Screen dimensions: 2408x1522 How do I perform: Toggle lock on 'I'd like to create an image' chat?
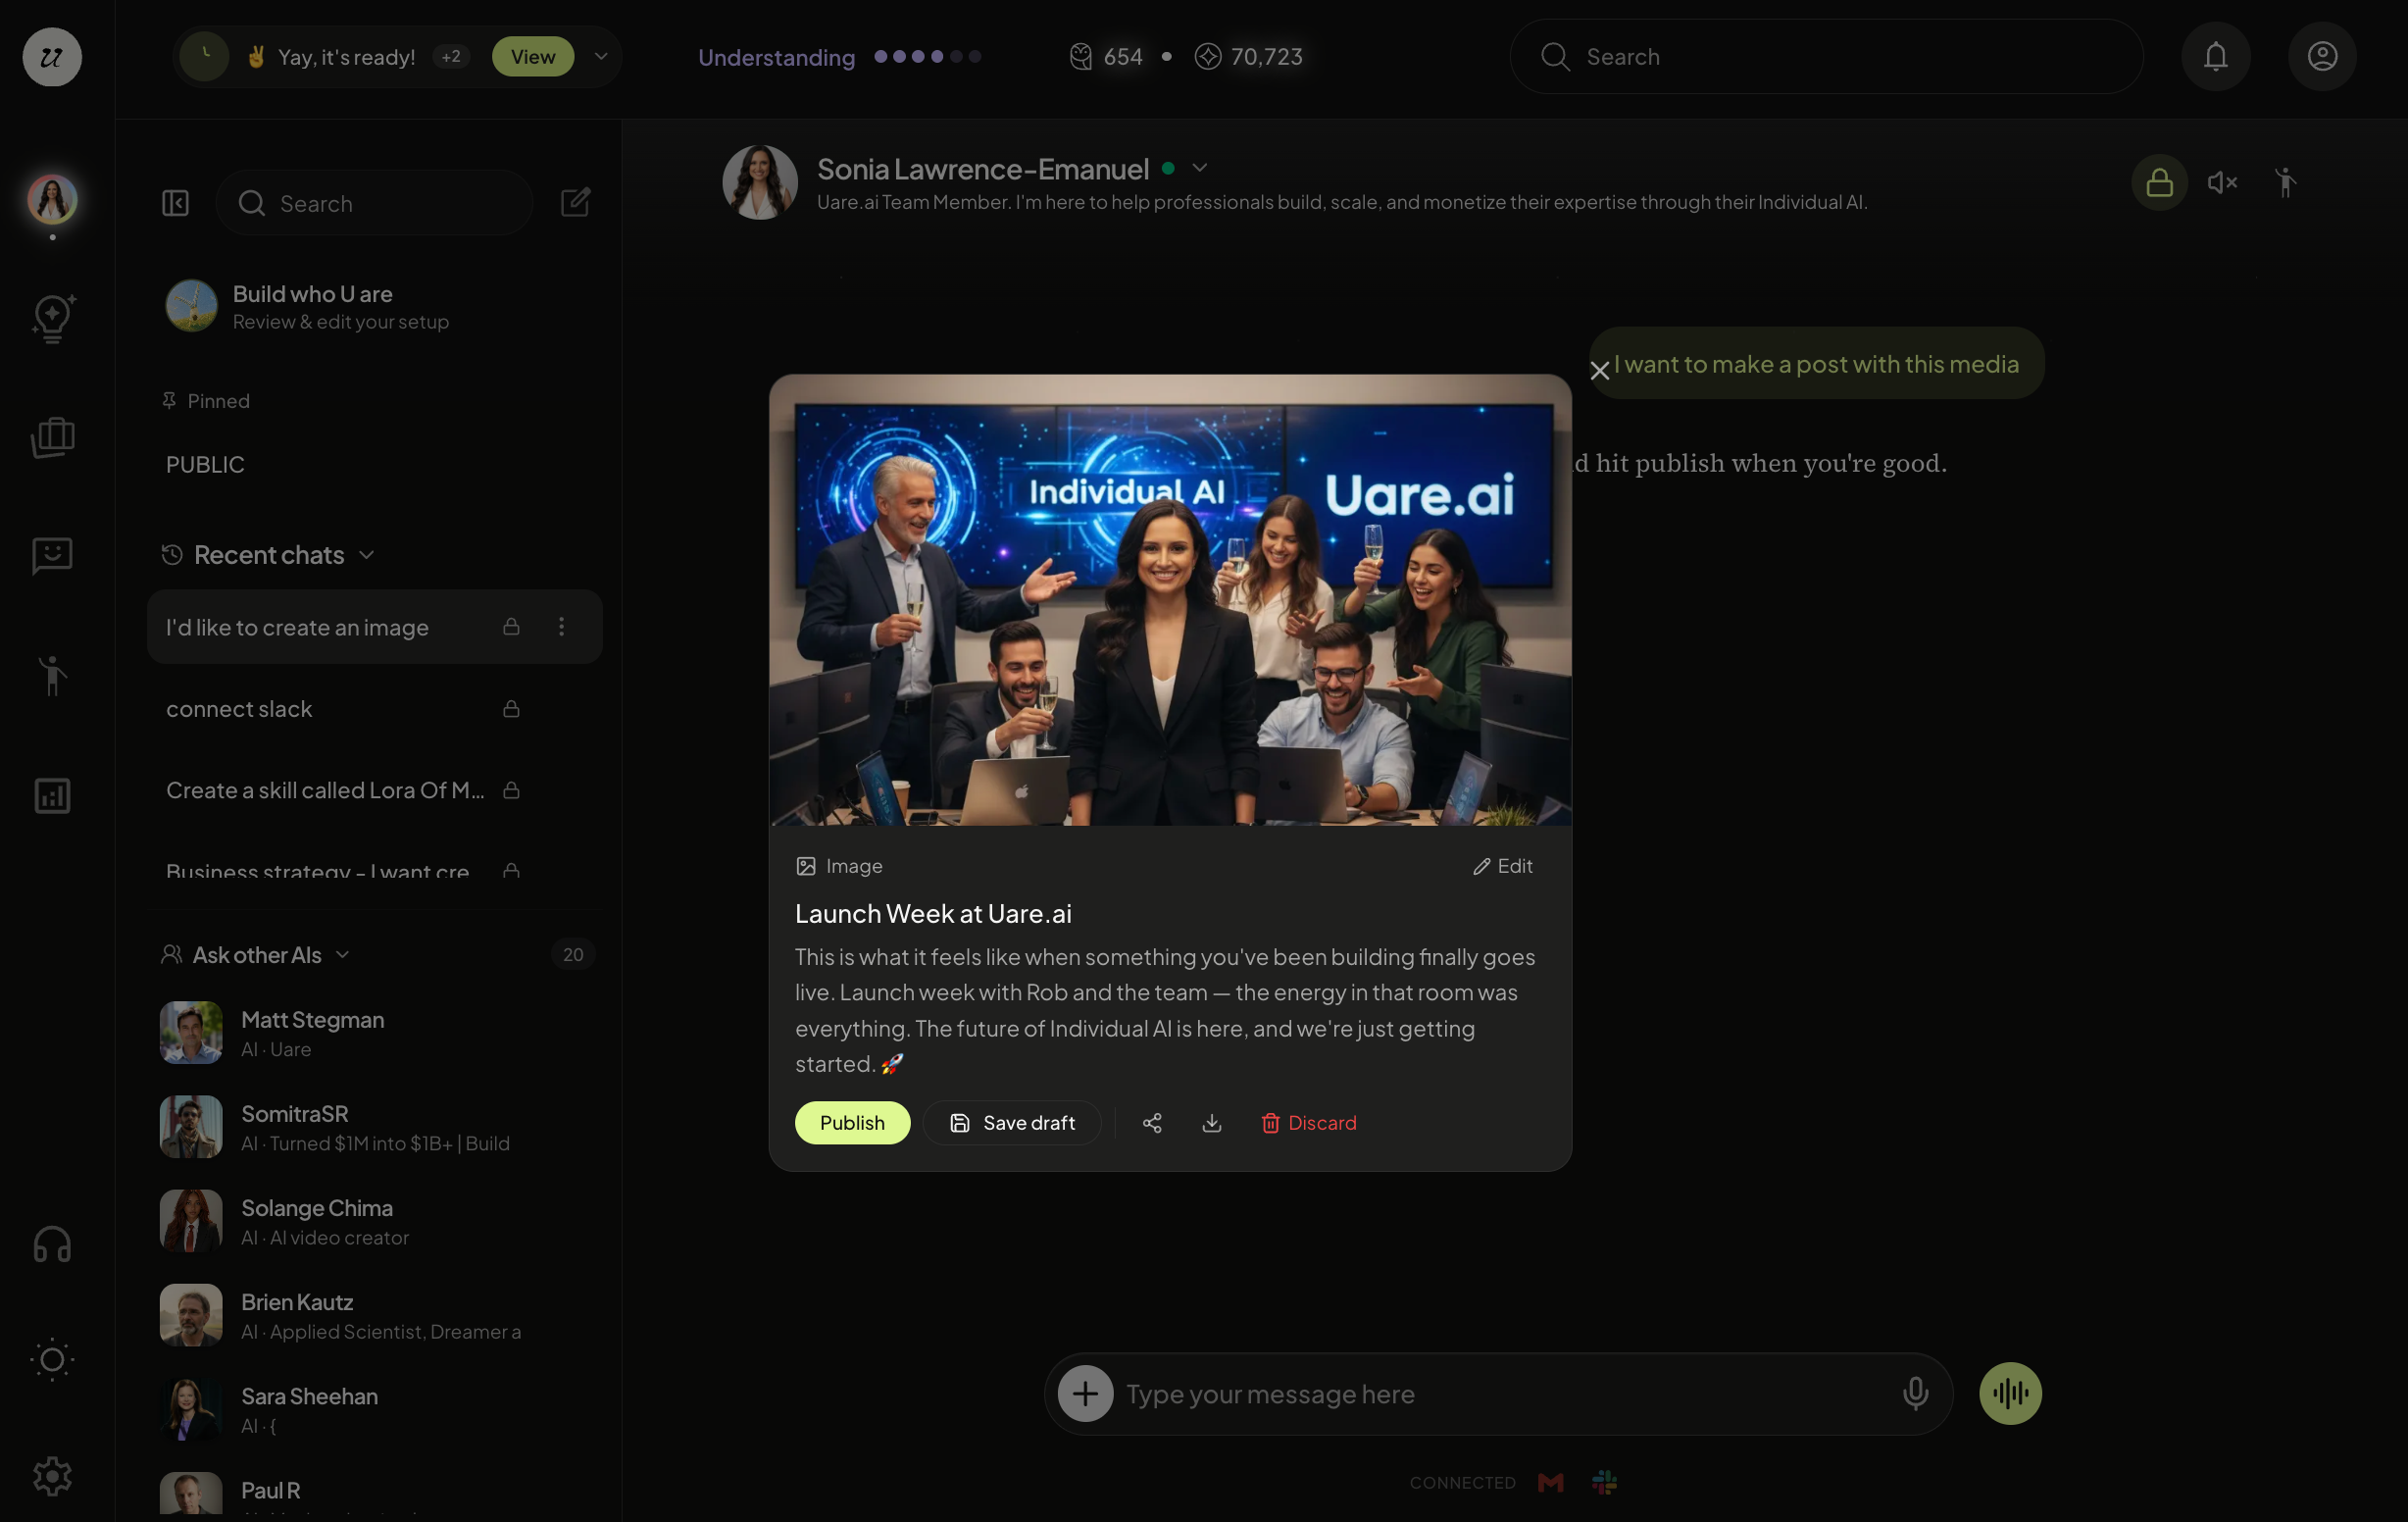pyautogui.click(x=511, y=626)
